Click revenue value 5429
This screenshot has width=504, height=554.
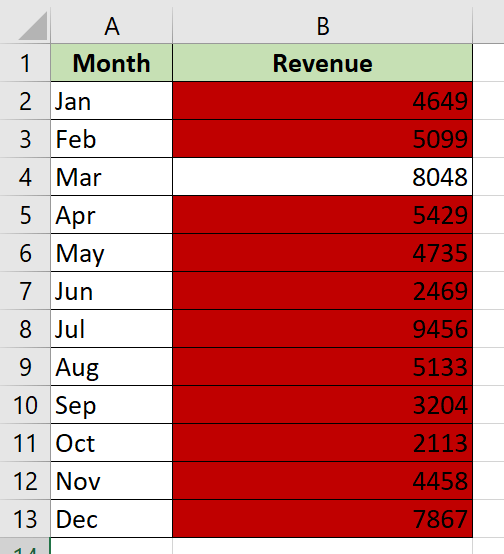click(322, 215)
